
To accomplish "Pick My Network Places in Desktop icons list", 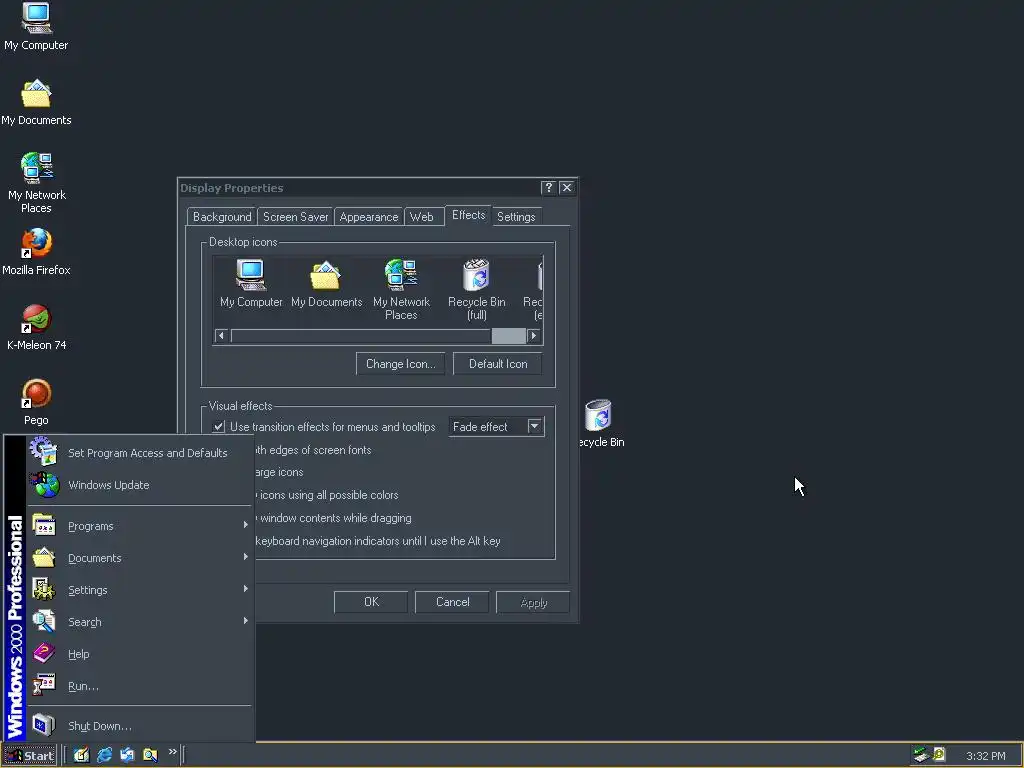I will point(401,290).
